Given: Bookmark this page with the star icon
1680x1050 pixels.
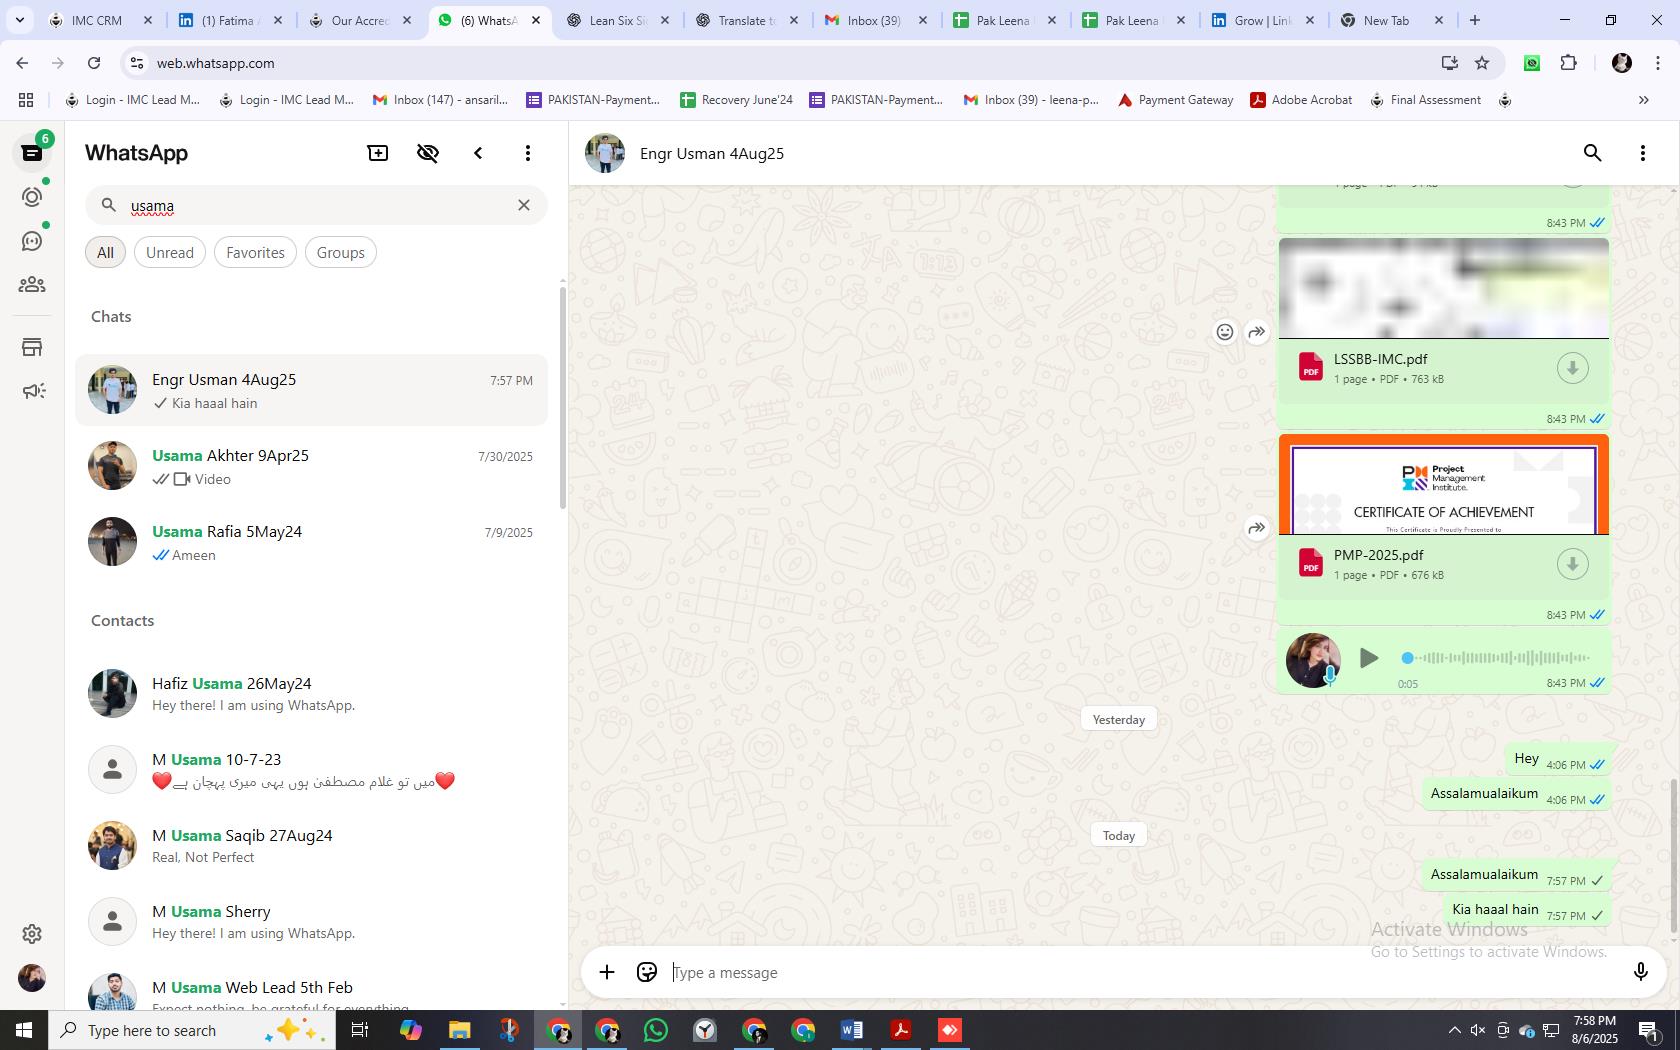Looking at the screenshot, I should point(1482,63).
